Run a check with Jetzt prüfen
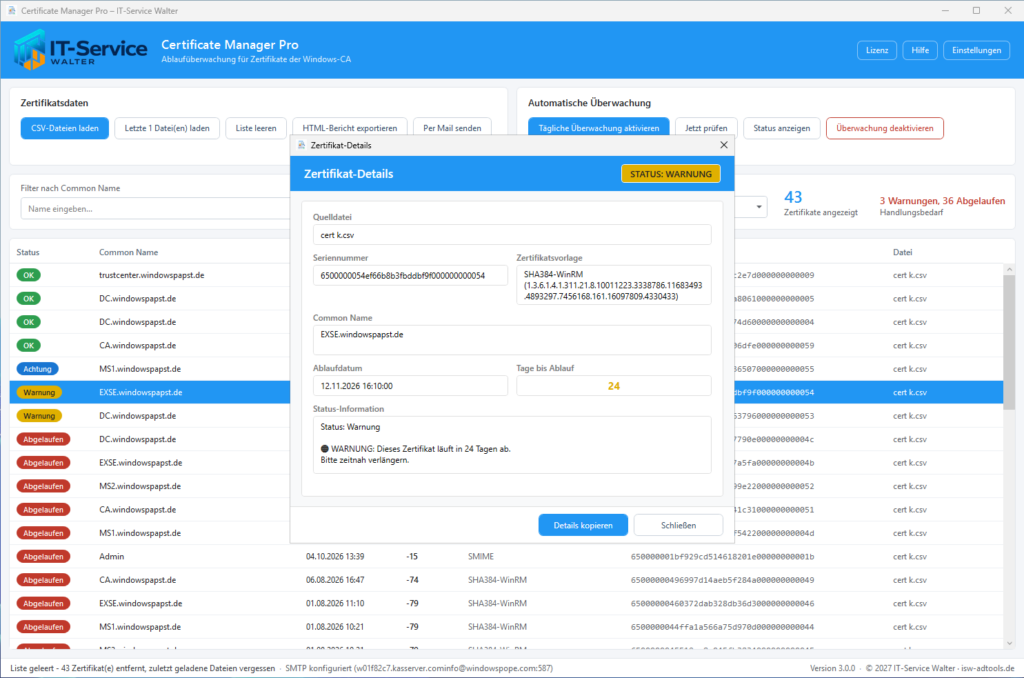 [x=707, y=128]
